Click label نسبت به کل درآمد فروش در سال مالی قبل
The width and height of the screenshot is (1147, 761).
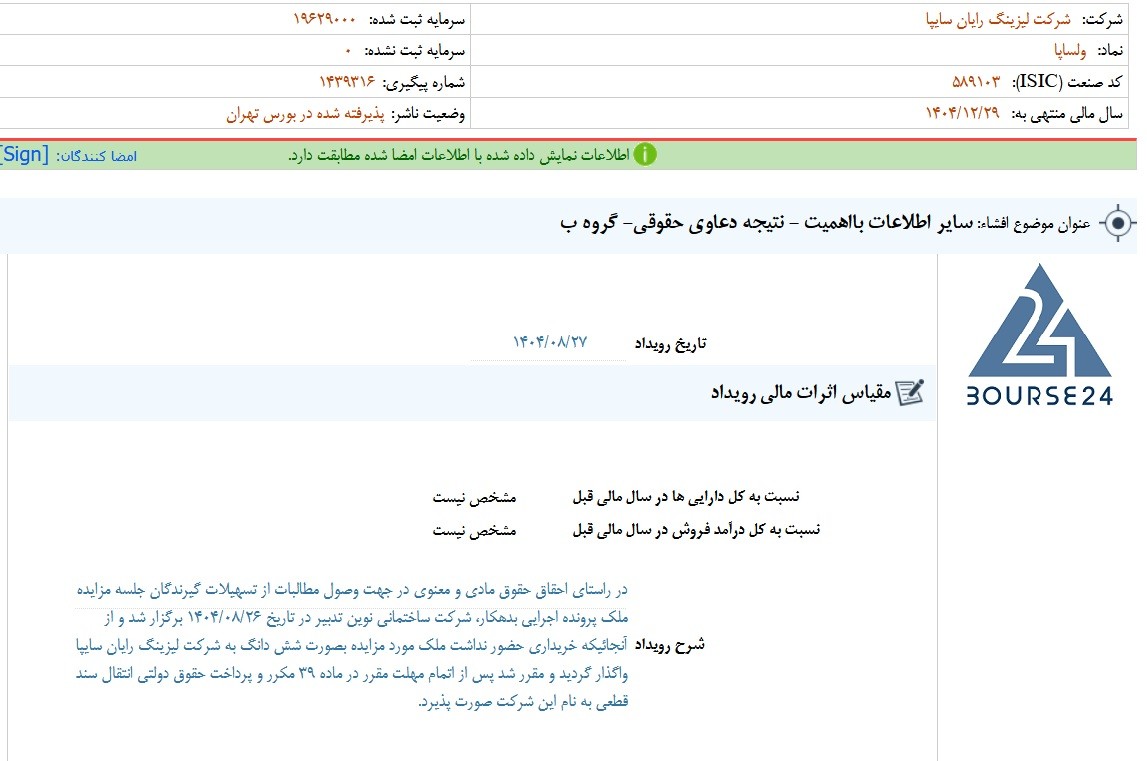(x=696, y=530)
